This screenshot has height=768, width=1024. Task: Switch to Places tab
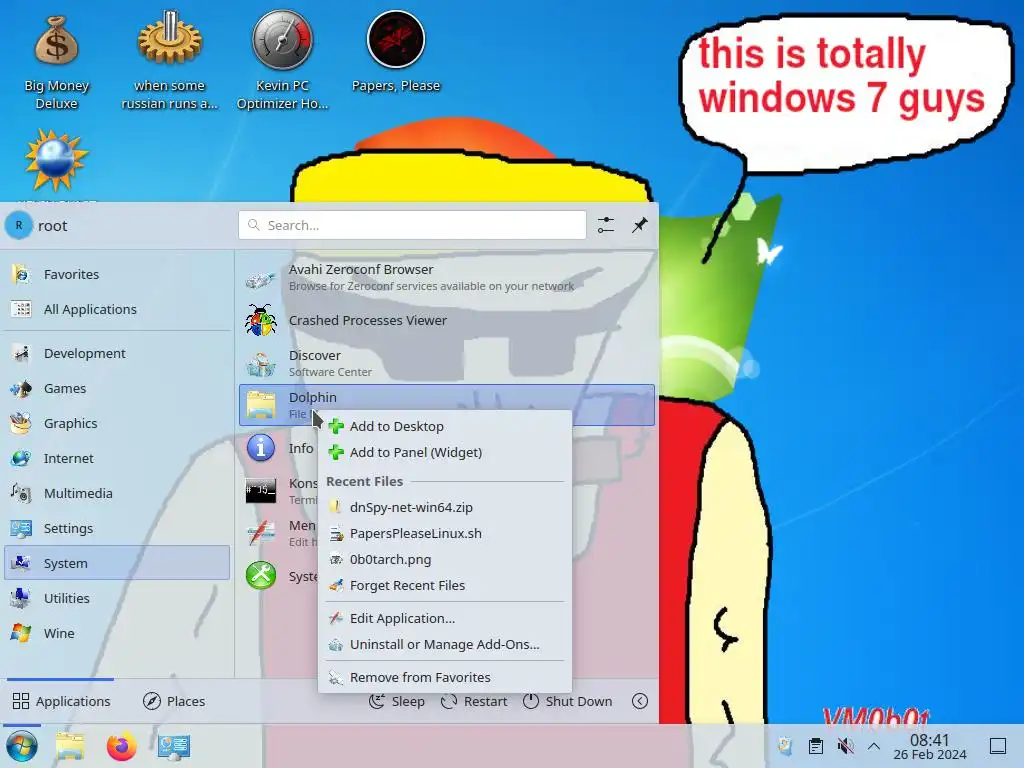click(x=174, y=701)
